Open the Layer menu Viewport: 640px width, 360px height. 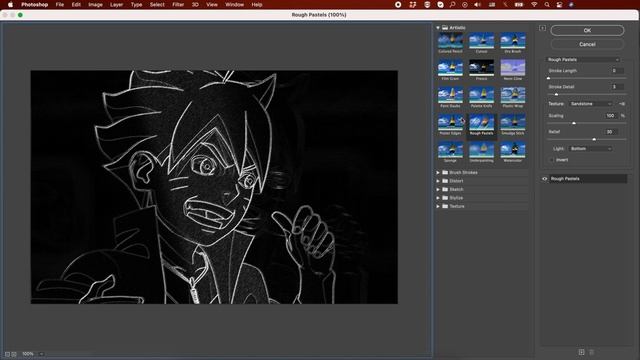116,4
